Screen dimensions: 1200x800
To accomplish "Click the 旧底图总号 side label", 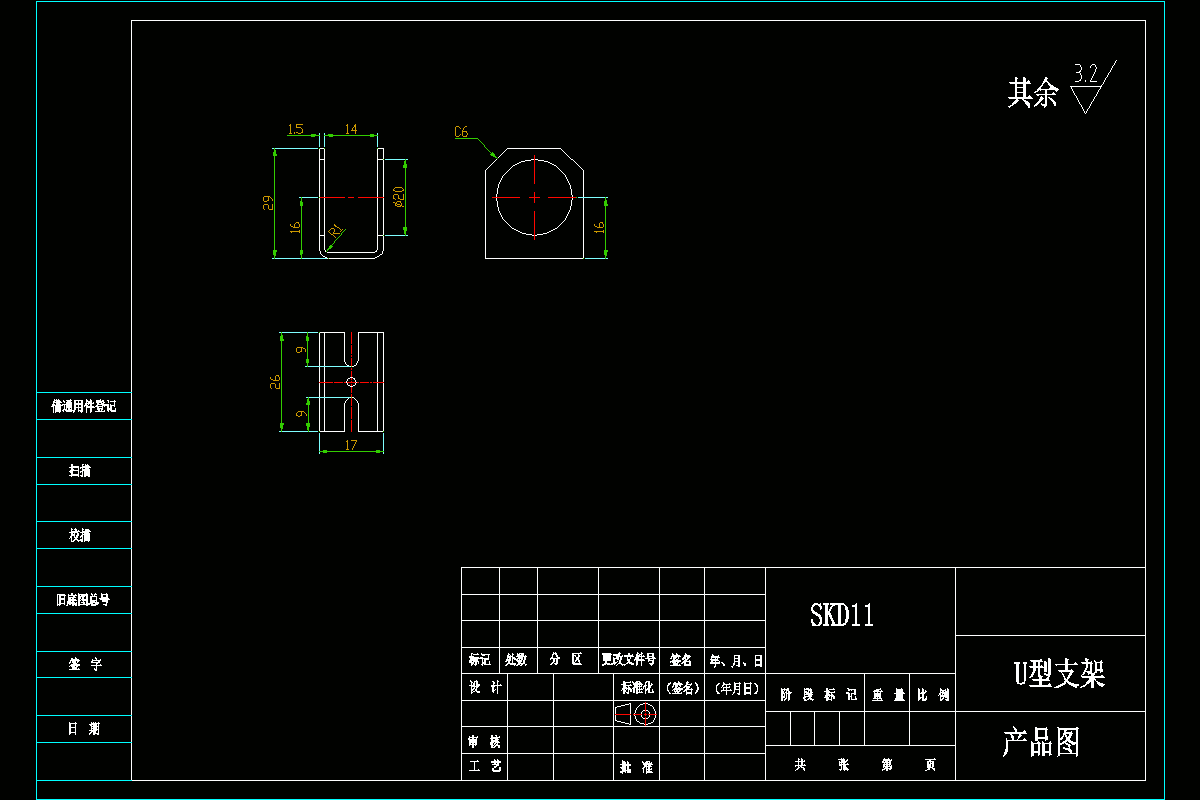I will point(82,600).
